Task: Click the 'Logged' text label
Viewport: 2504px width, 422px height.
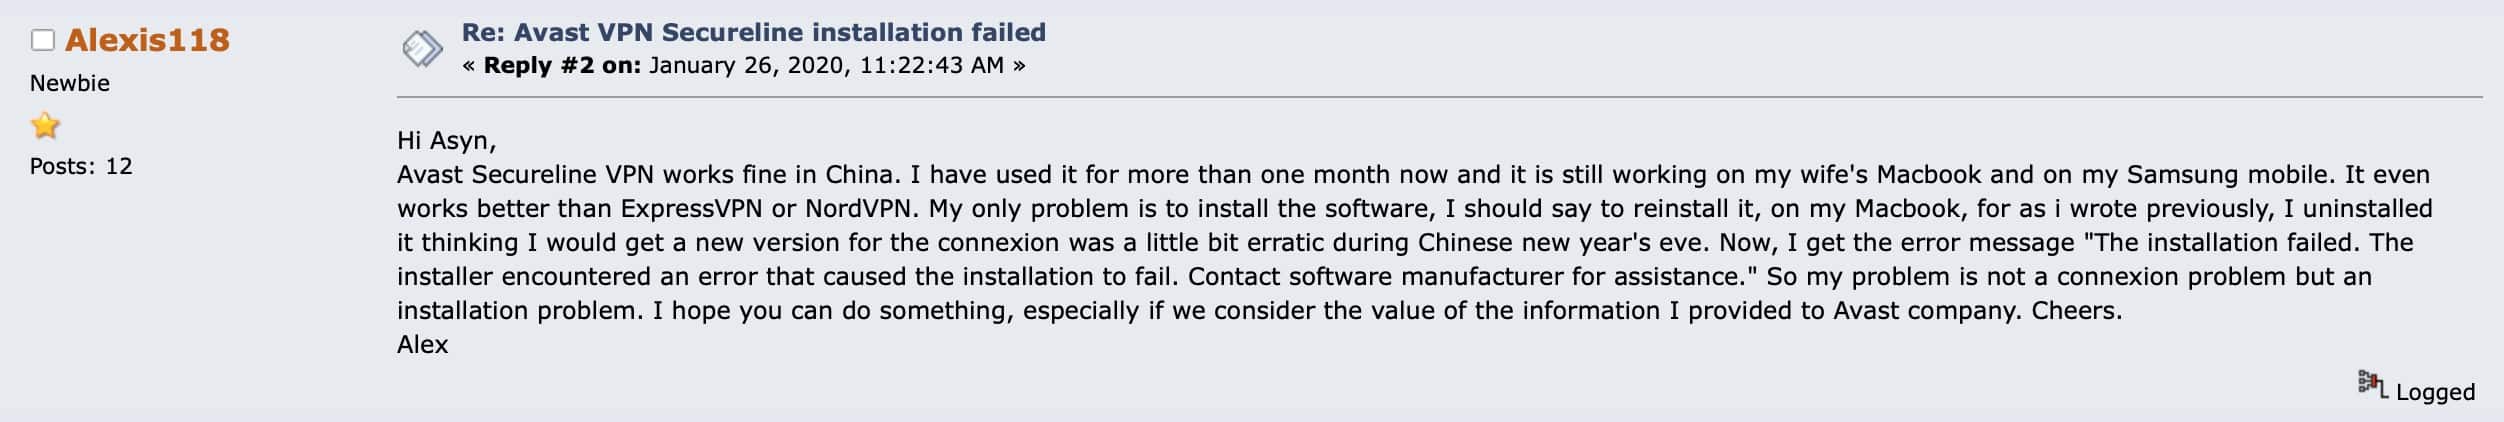Action: point(2435,392)
